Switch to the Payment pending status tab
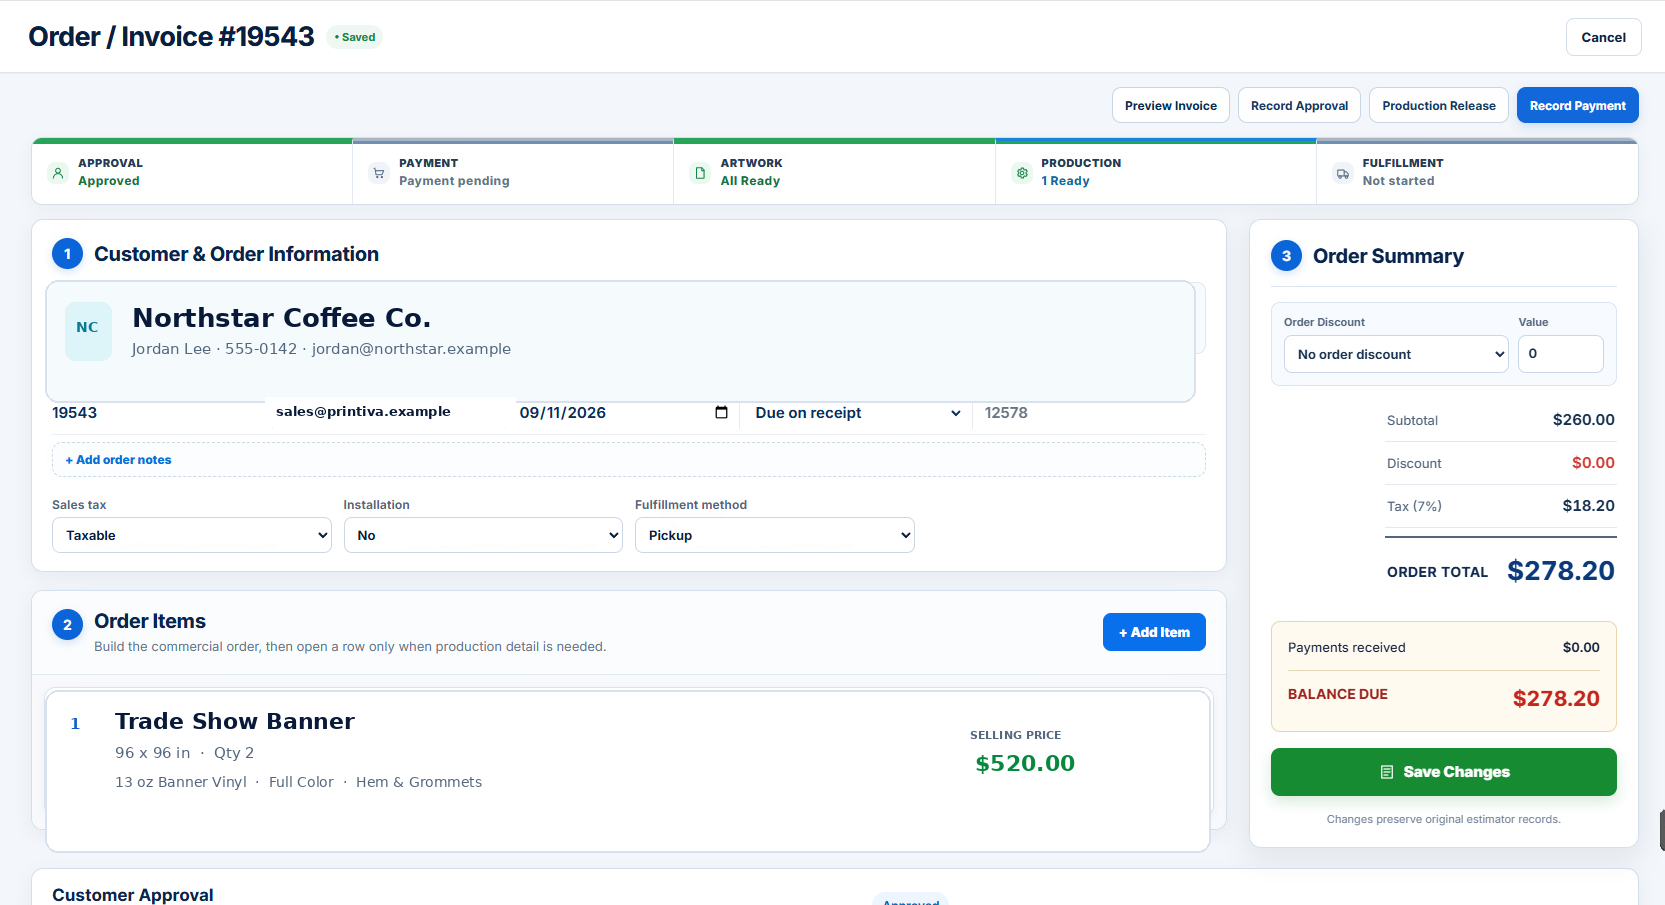This screenshot has width=1665, height=905. click(513, 172)
